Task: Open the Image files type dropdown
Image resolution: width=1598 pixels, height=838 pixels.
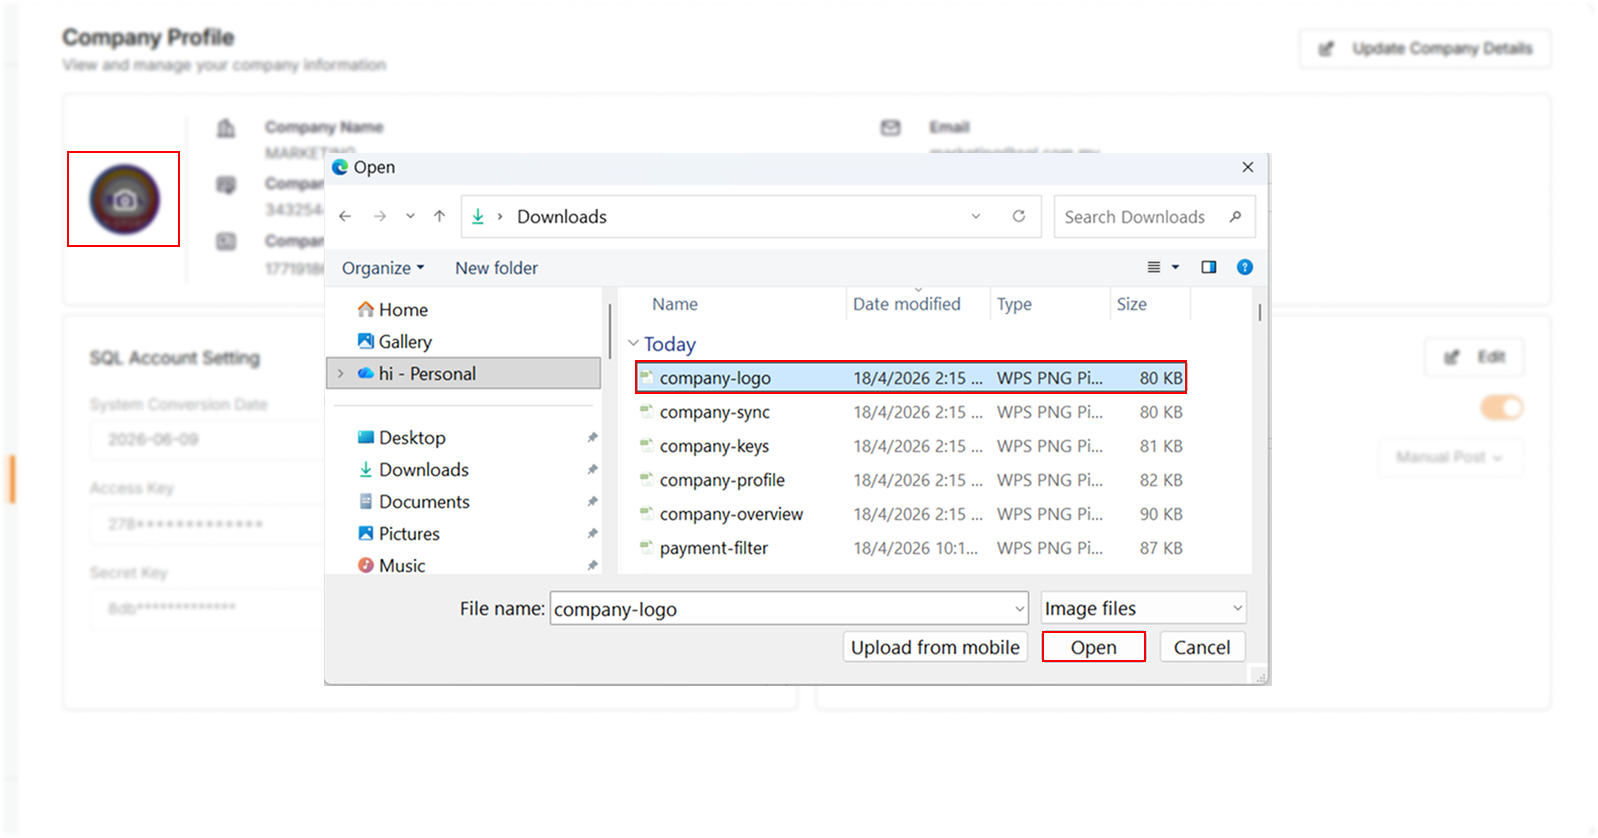Action: pos(1144,608)
